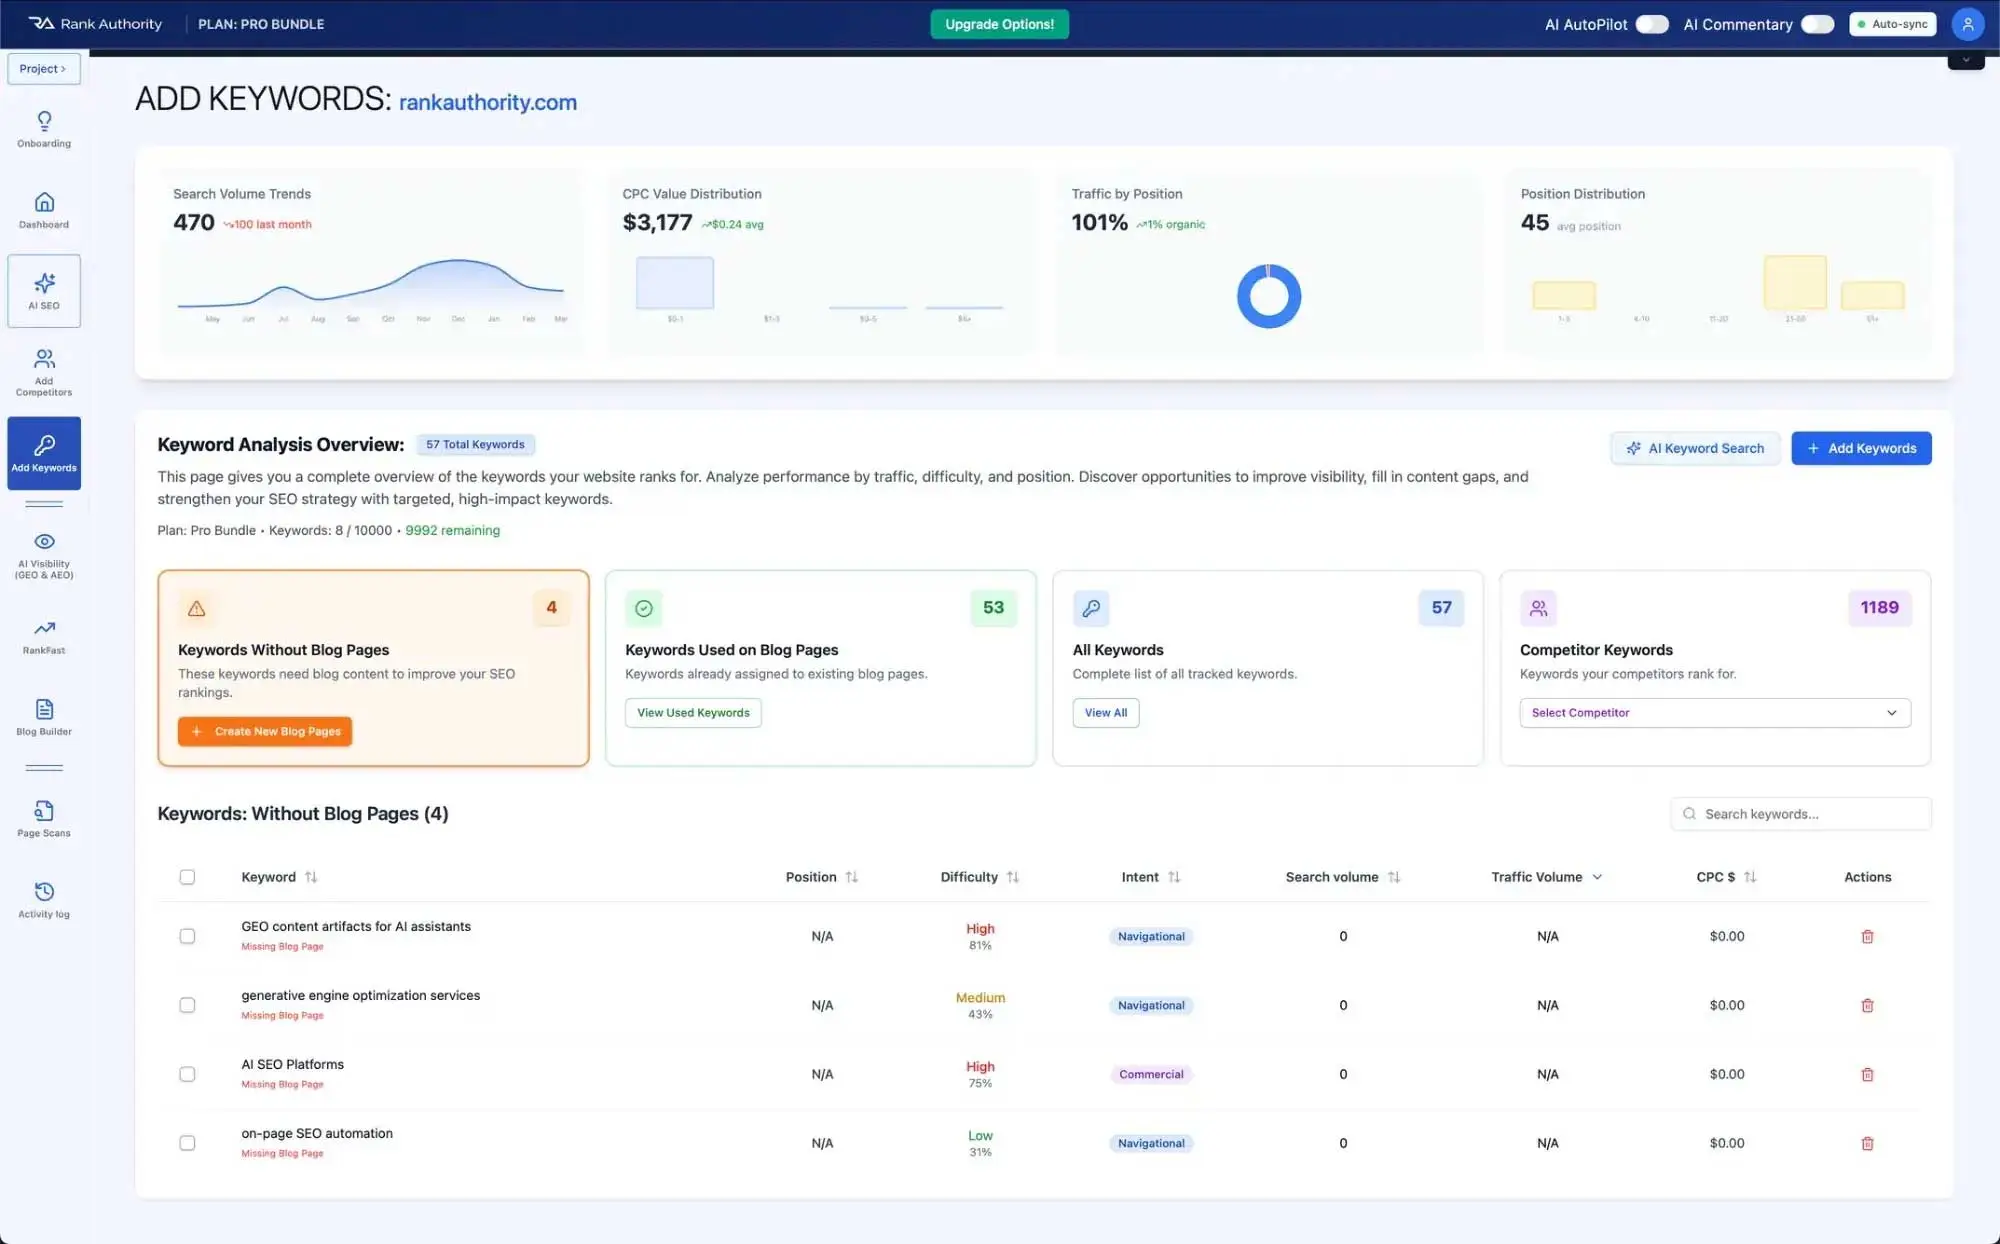Check GEO content artifacts row checkbox
Image resolution: width=2000 pixels, height=1244 pixels.
point(187,936)
